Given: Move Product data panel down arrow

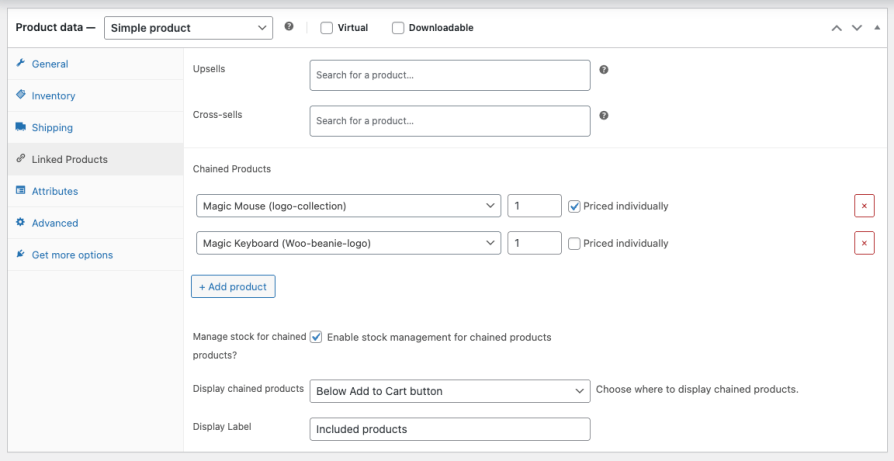Looking at the screenshot, I should tap(857, 28).
